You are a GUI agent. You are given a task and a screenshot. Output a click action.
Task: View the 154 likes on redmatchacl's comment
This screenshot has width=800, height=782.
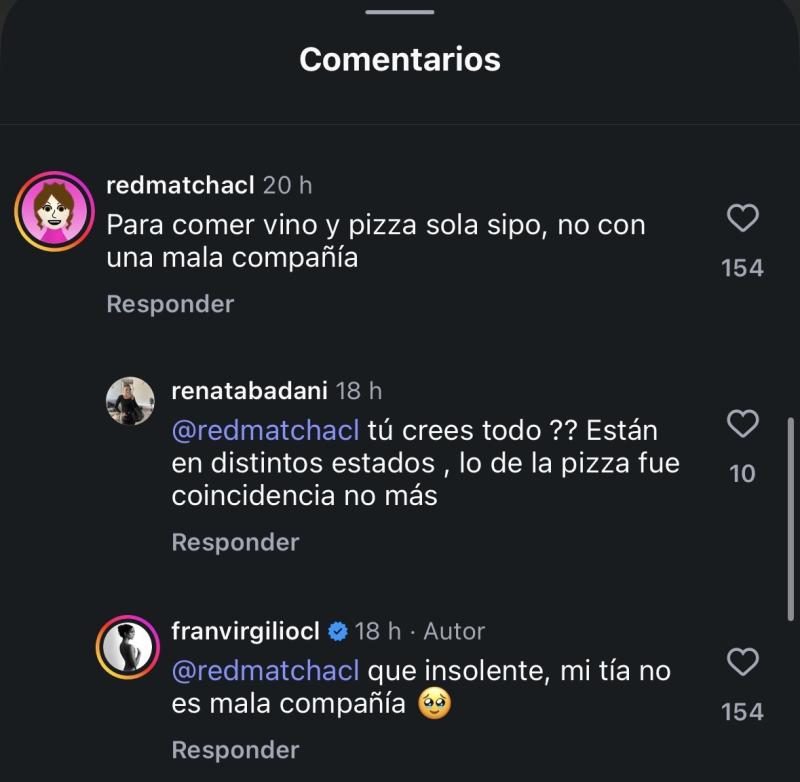pos(742,268)
